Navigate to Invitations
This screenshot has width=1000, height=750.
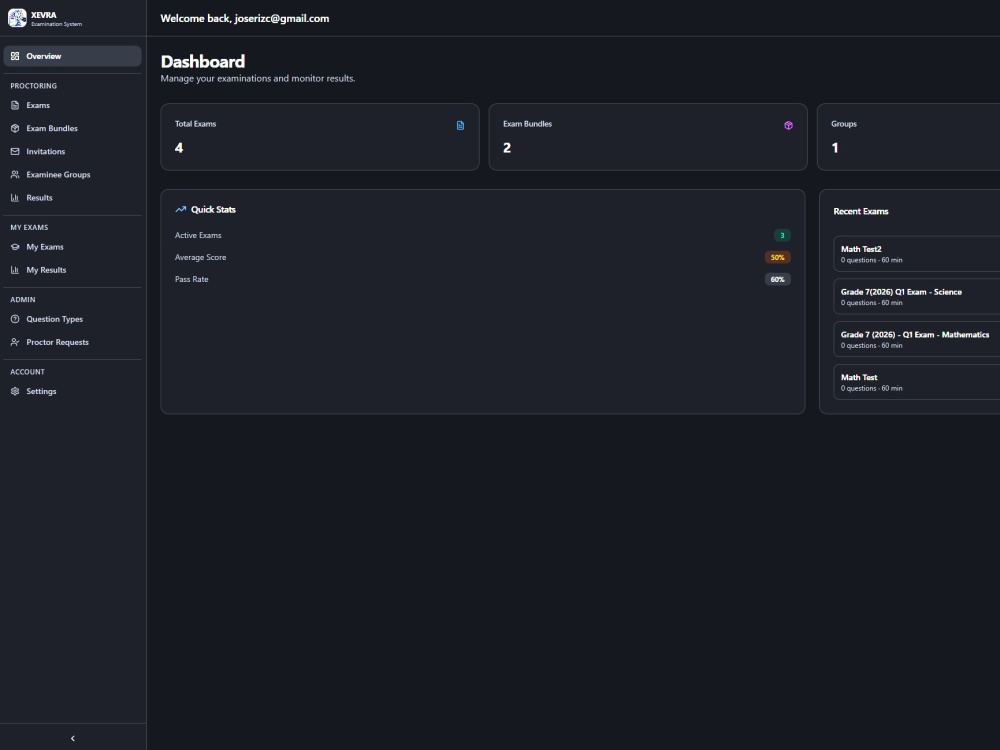pos(72,151)
